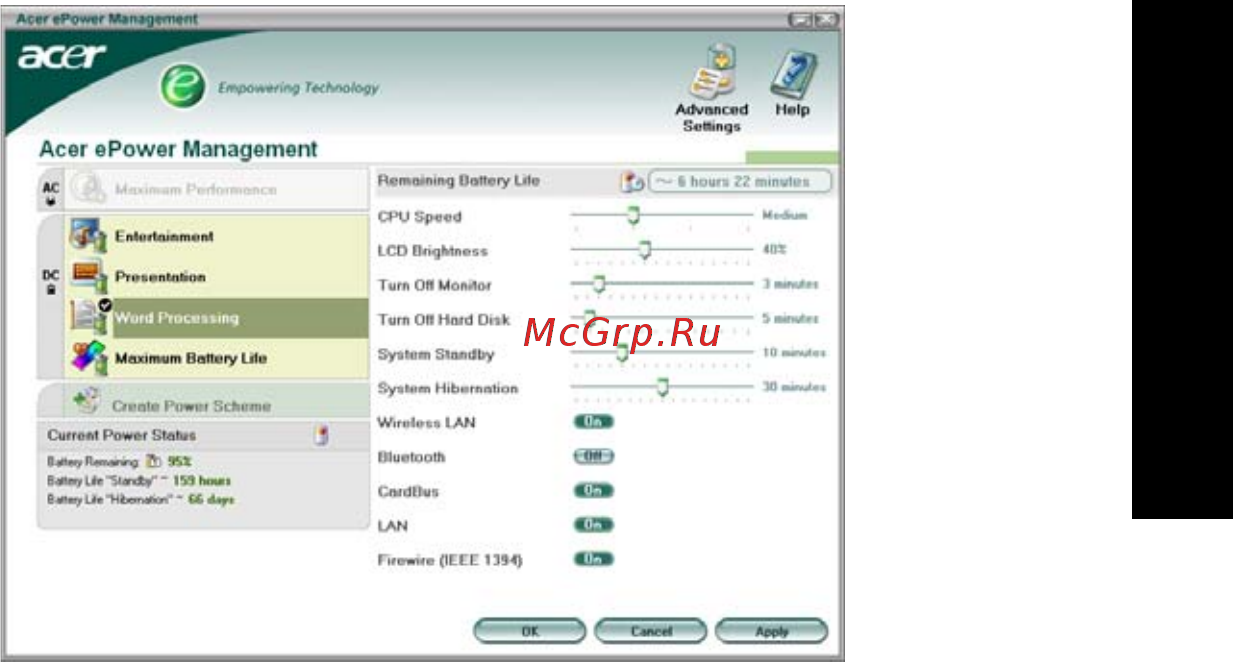1233x662 pixels.
Task: Select the Presentation power profile
Action: click(218, 278)
